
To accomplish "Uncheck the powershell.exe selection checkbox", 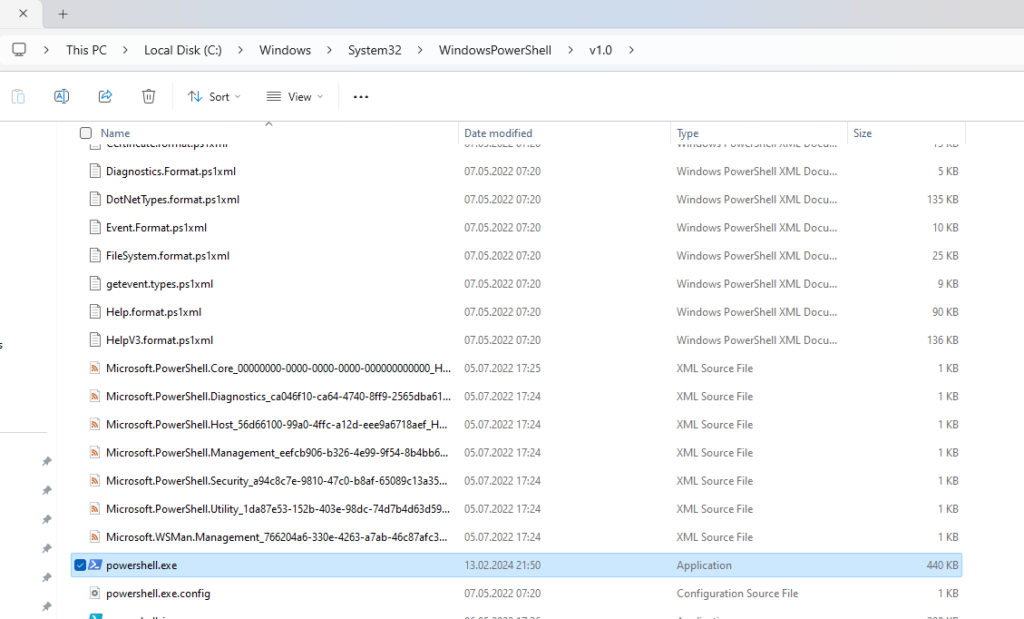I will pyautogui.click(x=80, y=565).
